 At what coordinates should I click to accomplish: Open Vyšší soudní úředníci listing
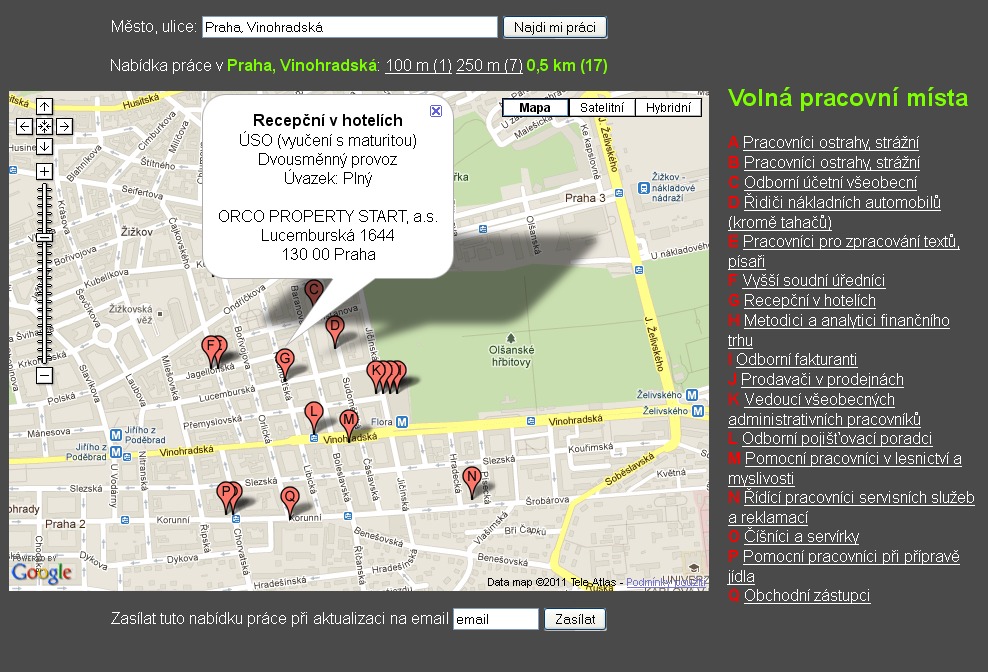click(x=813, y=281)
